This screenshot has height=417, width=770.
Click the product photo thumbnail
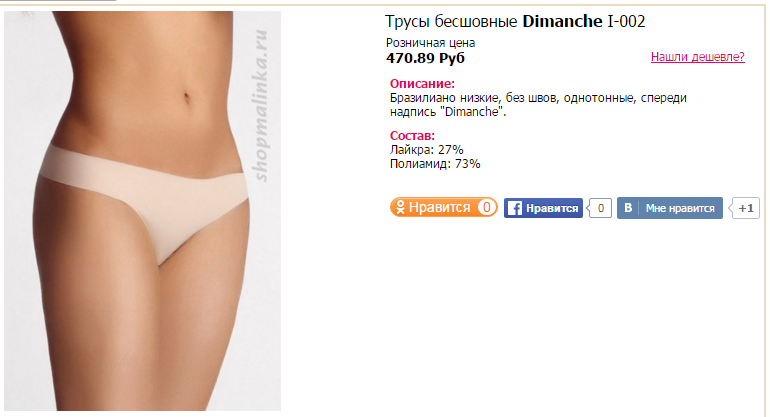coord(142,211)
